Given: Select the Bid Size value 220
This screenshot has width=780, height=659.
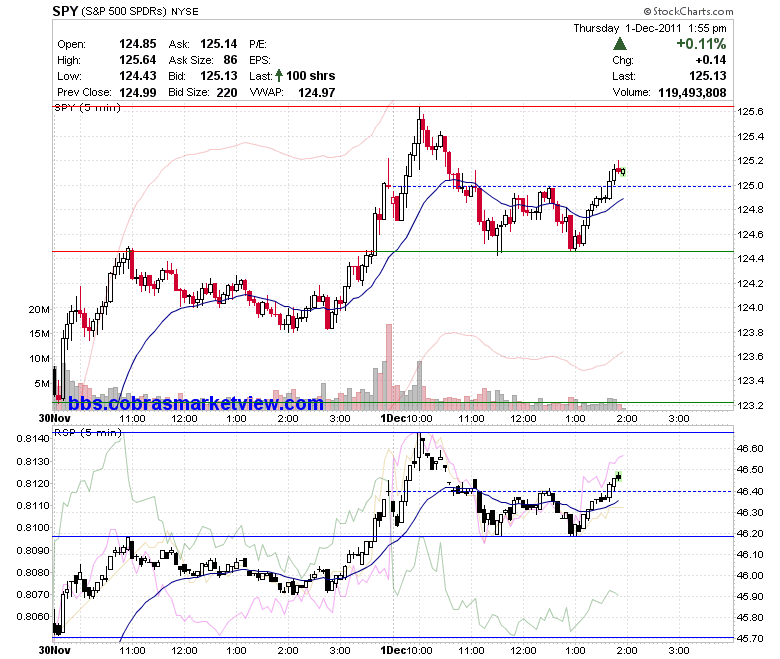Looking at the screenshot, I should click(227, 93).
